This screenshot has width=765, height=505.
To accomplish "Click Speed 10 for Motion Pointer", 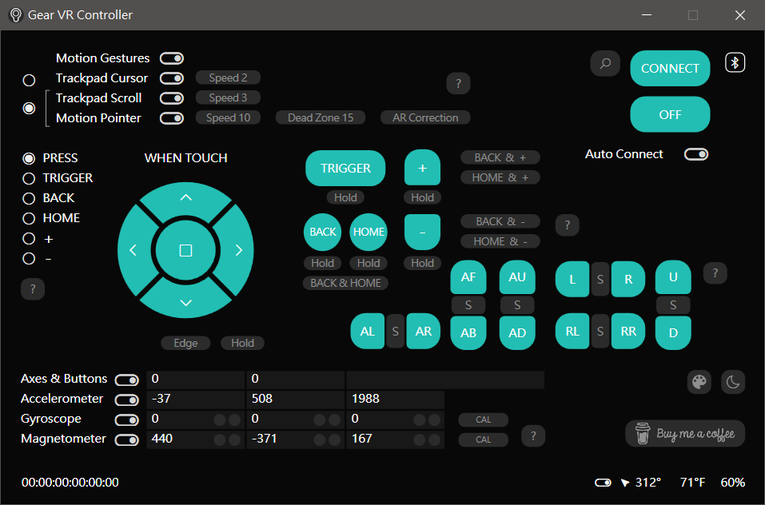I will point(228,118).
